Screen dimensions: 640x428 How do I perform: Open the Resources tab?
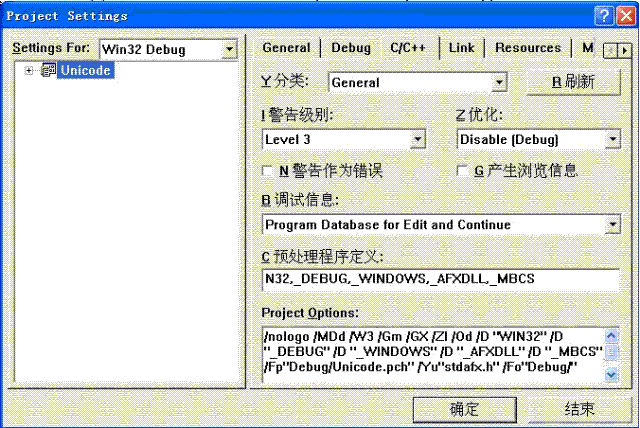click(x=527, y=48)
